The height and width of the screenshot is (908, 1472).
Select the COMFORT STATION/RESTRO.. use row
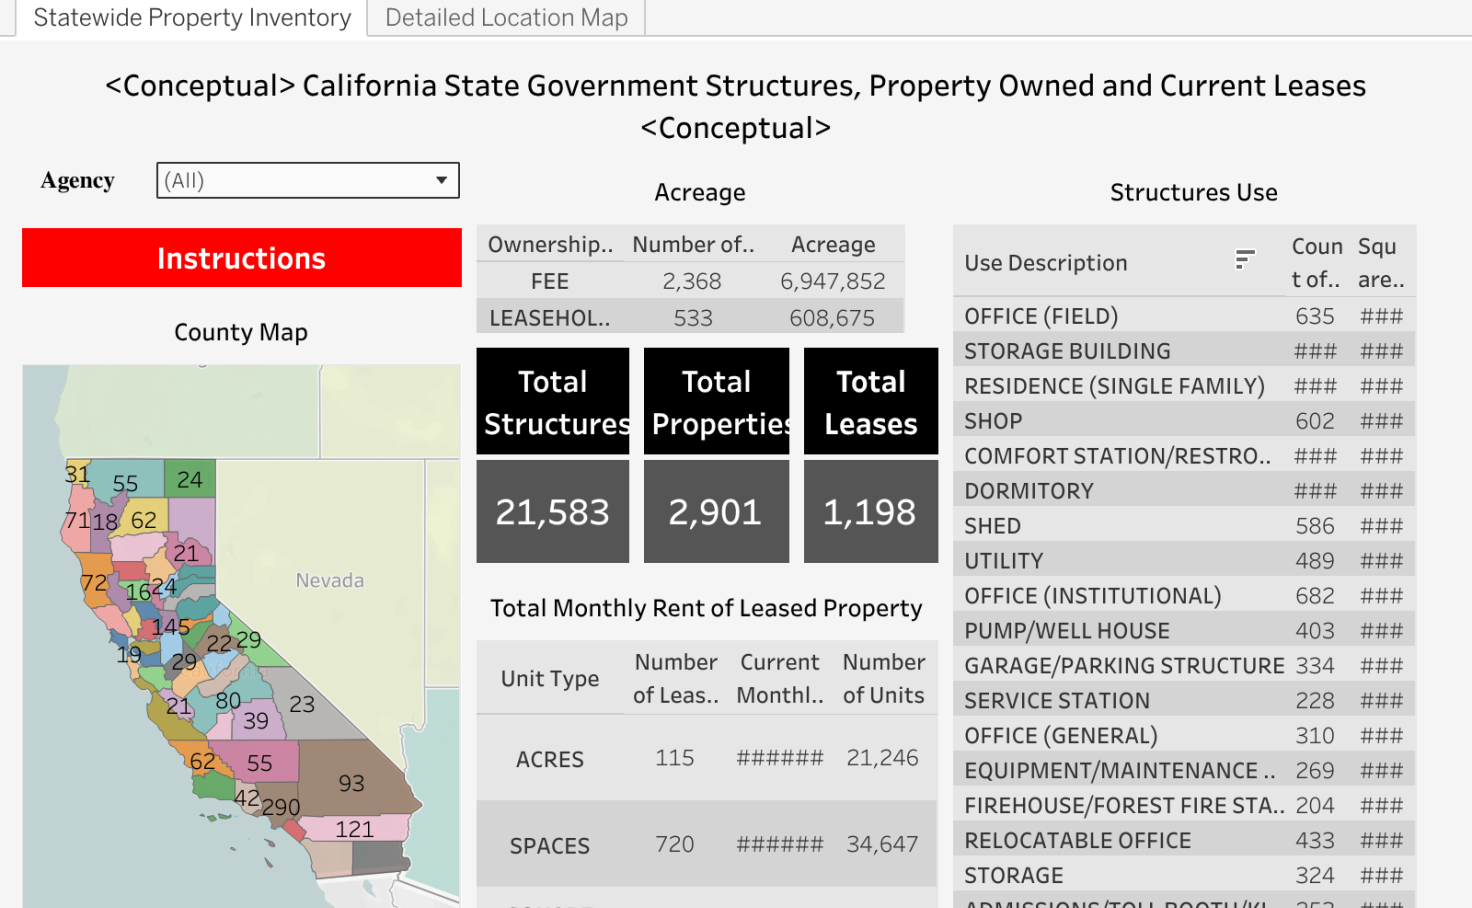[x=1185, y=456]
